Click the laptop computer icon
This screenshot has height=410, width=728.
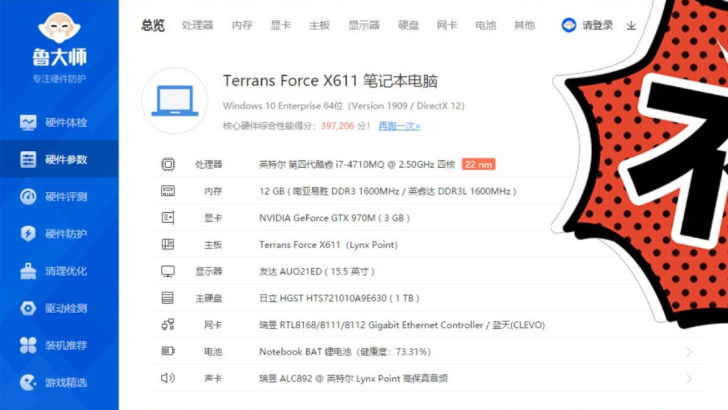click(175, 101)
